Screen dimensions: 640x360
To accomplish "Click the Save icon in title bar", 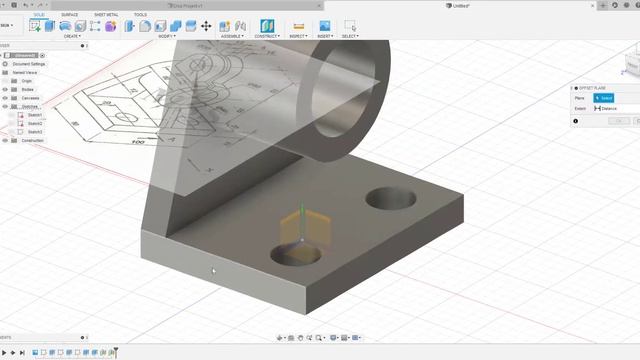I will coord(14,5).
